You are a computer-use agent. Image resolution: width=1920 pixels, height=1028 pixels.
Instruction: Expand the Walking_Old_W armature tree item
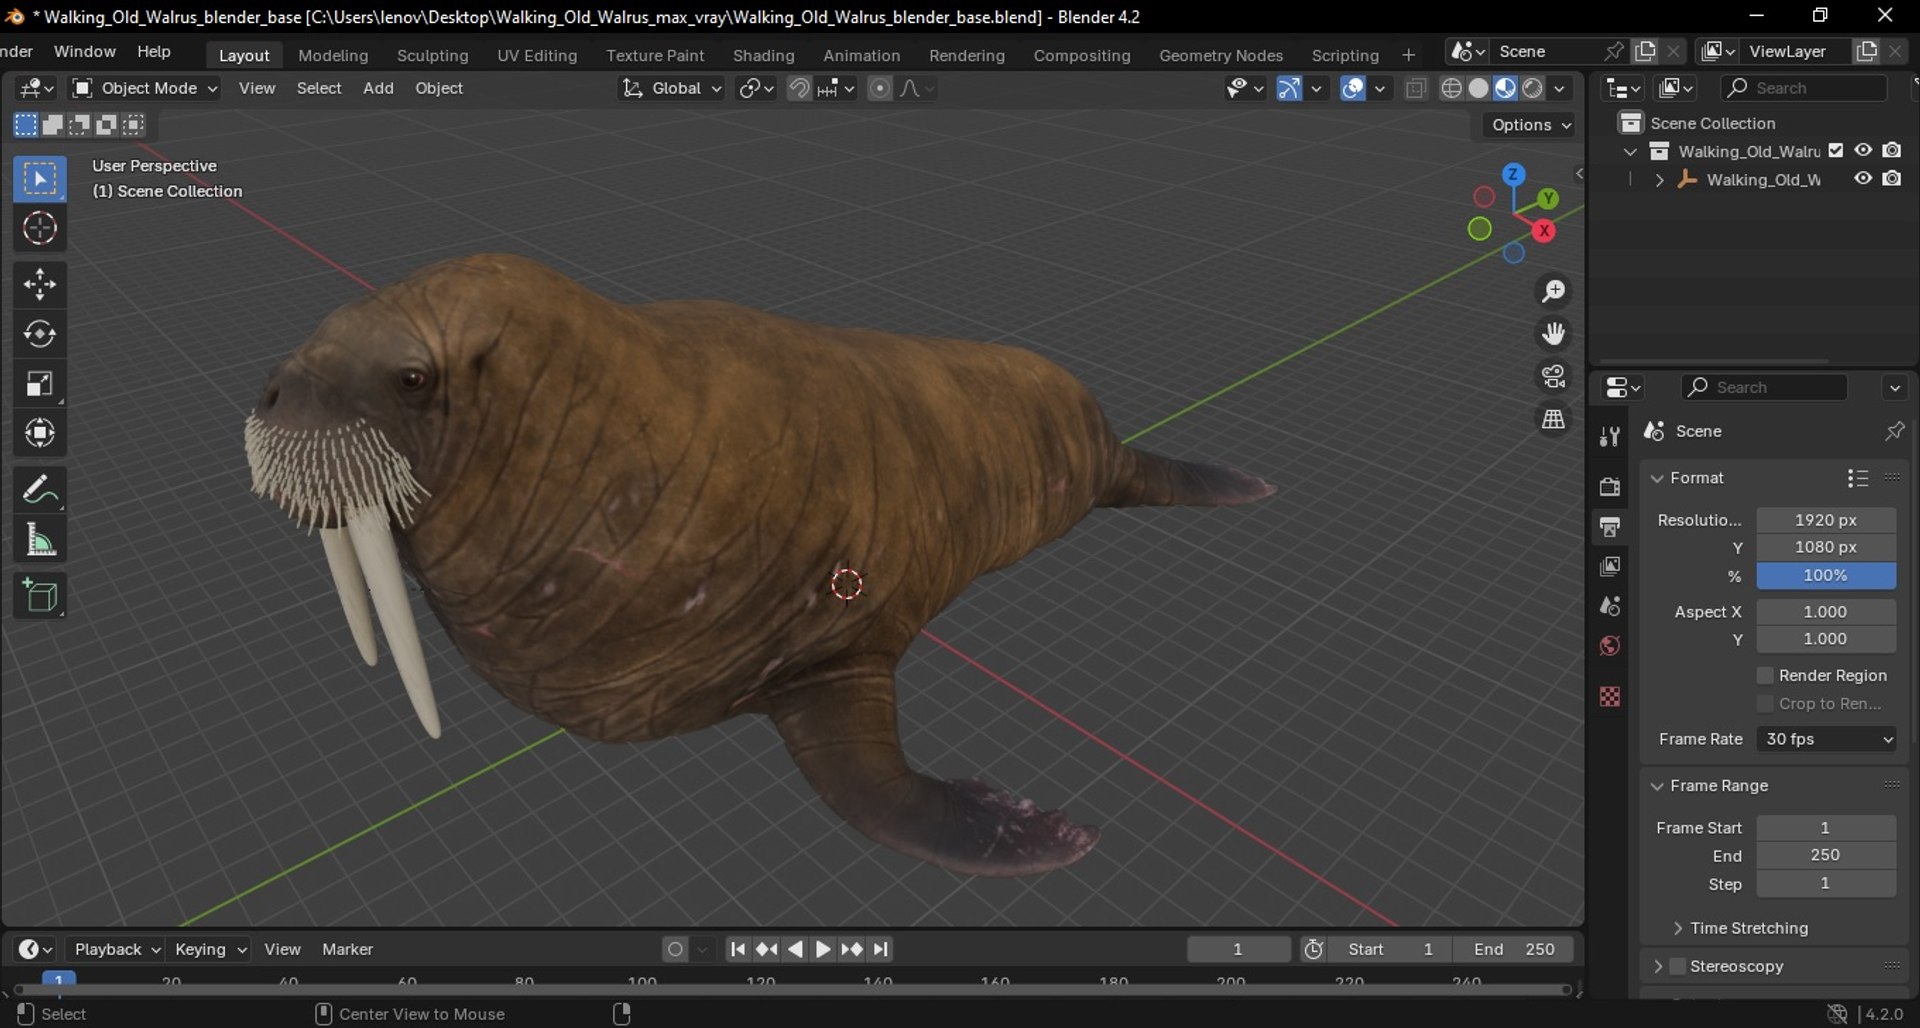[1659, 180]
